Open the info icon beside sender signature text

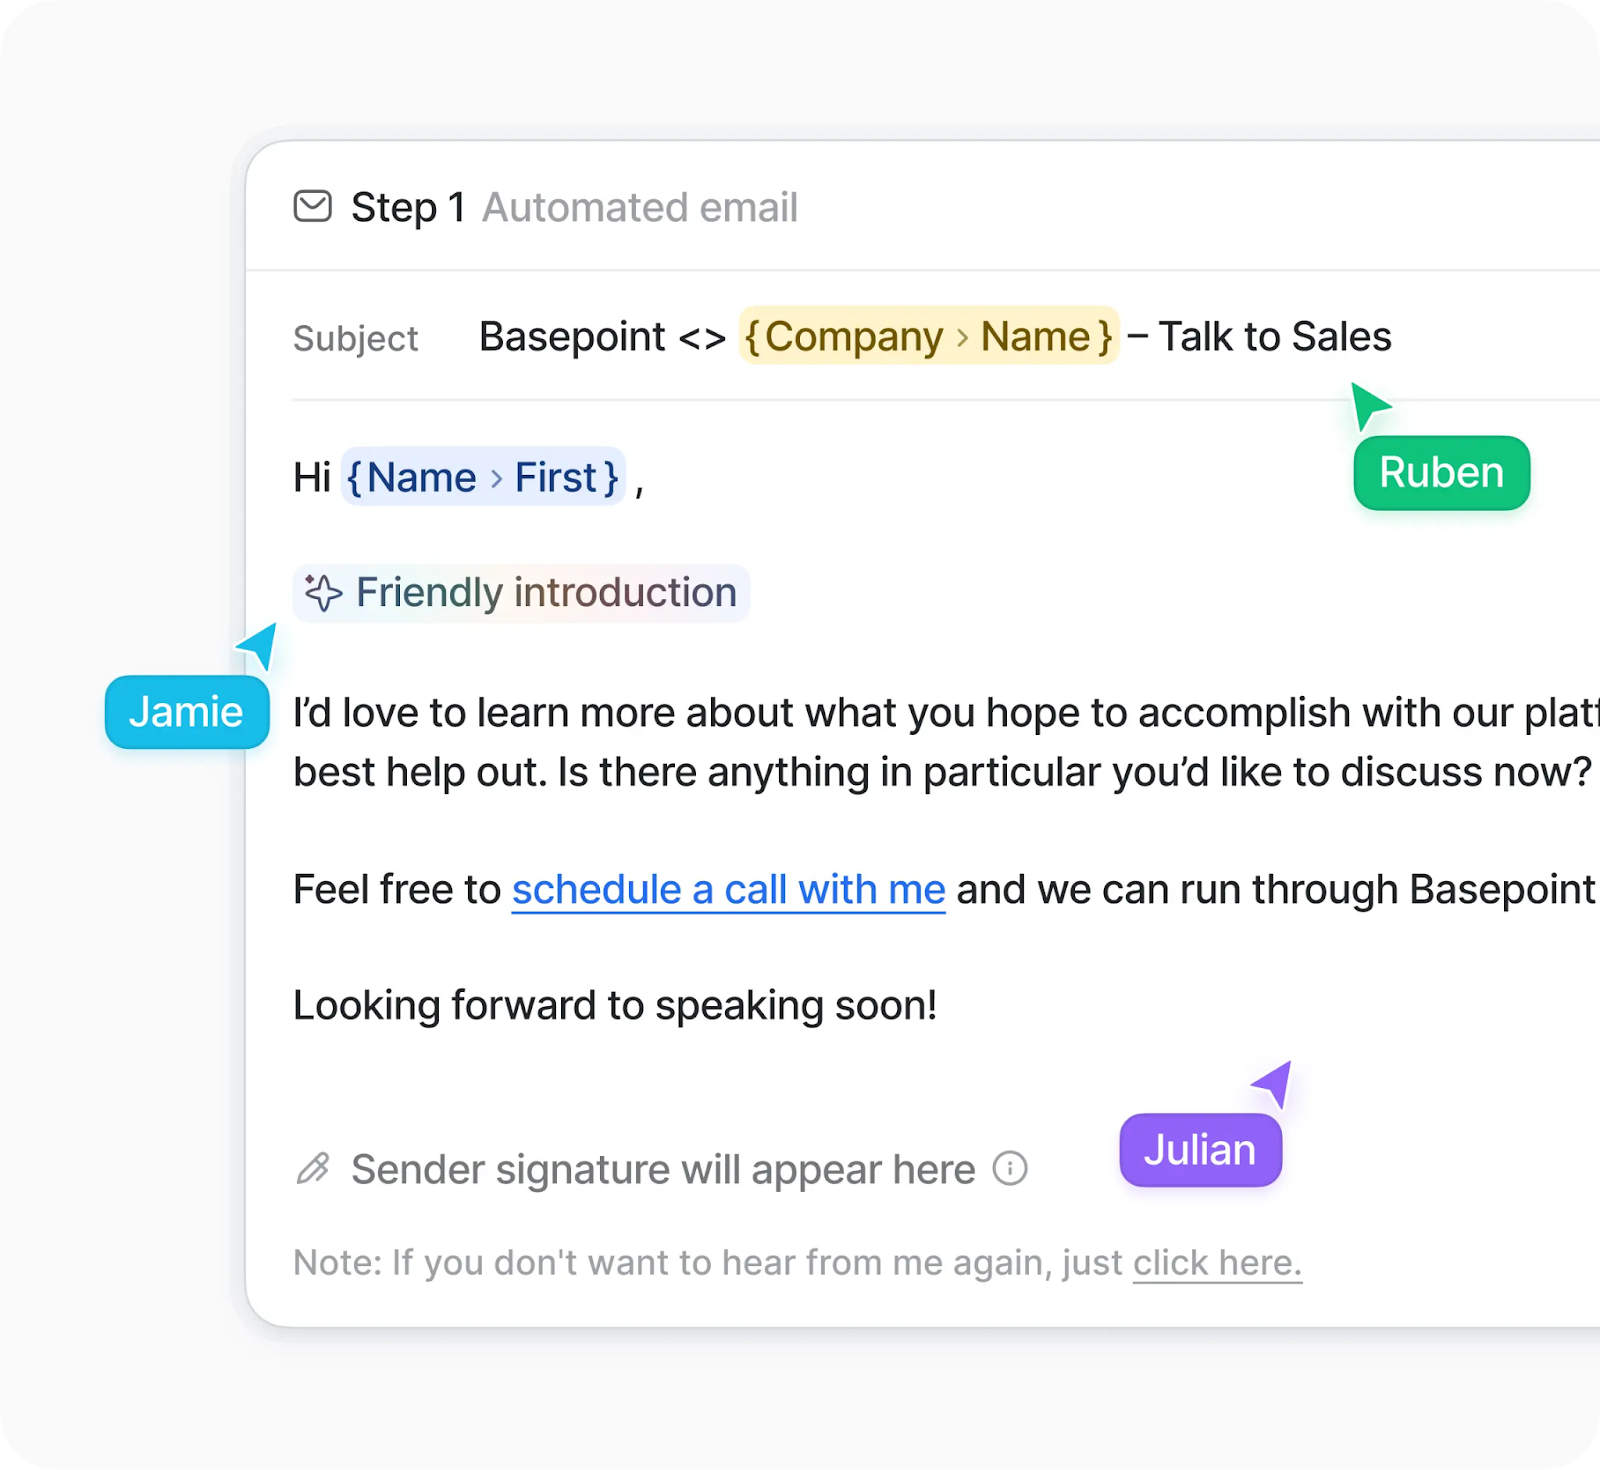coord(1011,1168)
